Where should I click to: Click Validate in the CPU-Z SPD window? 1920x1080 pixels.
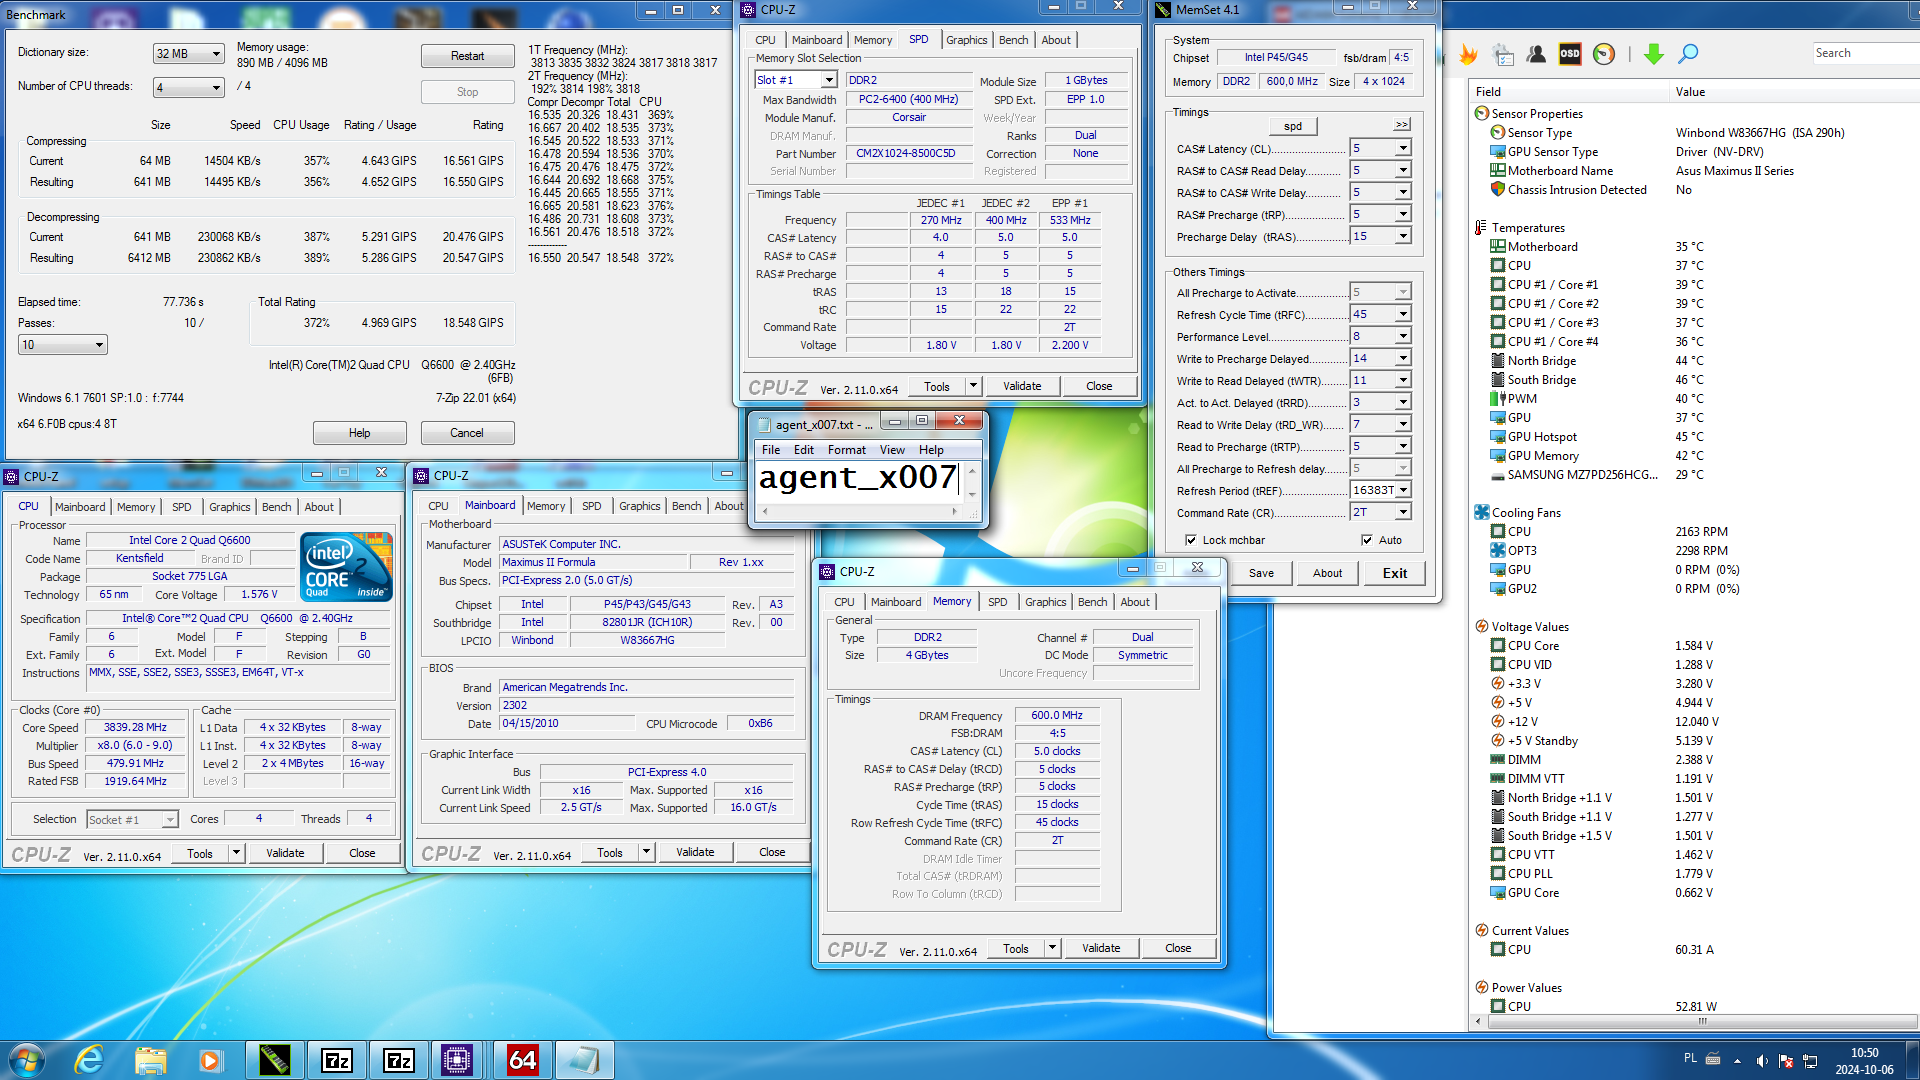pos(1022,386)
